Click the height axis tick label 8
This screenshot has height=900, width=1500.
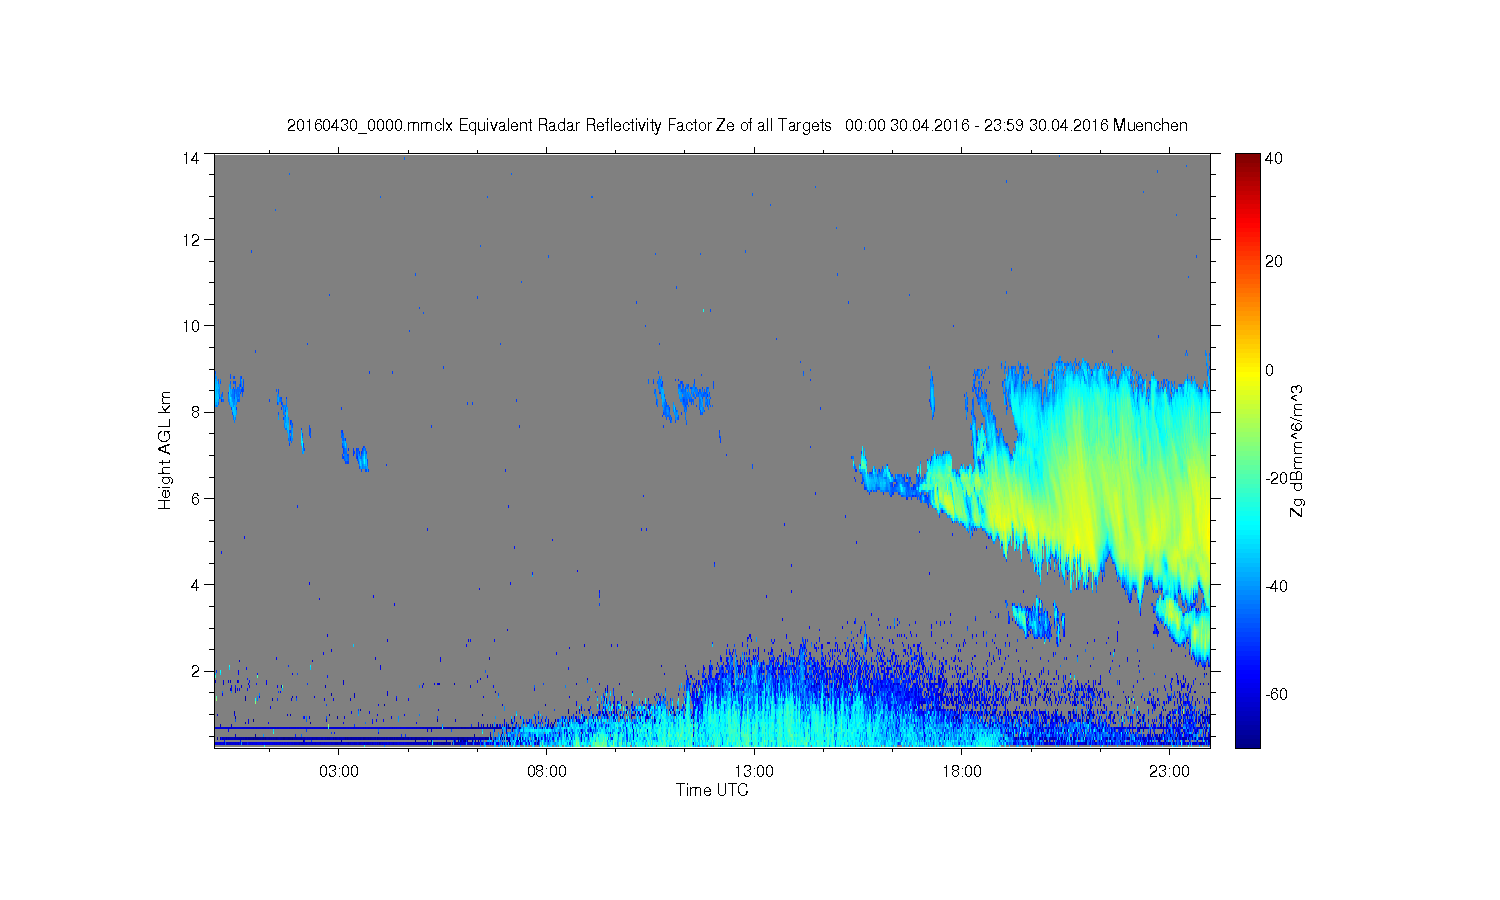tap(196, 412)
